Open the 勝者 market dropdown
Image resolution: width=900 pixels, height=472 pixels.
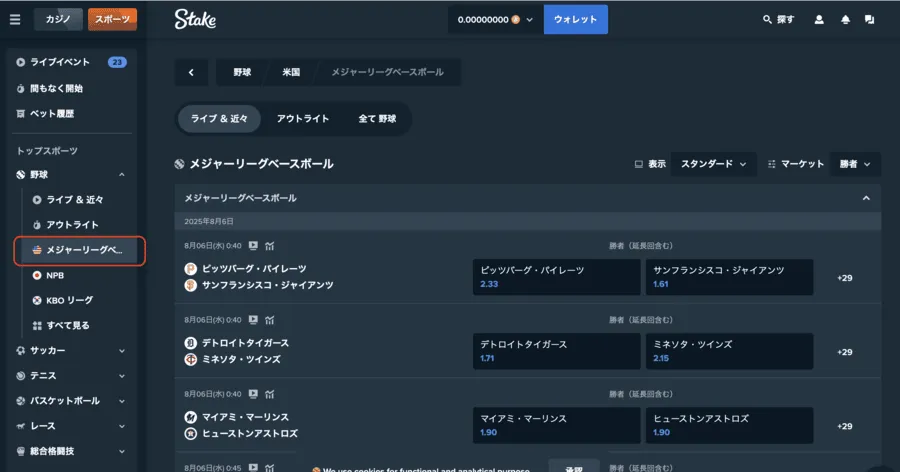[x=855, y=164]
